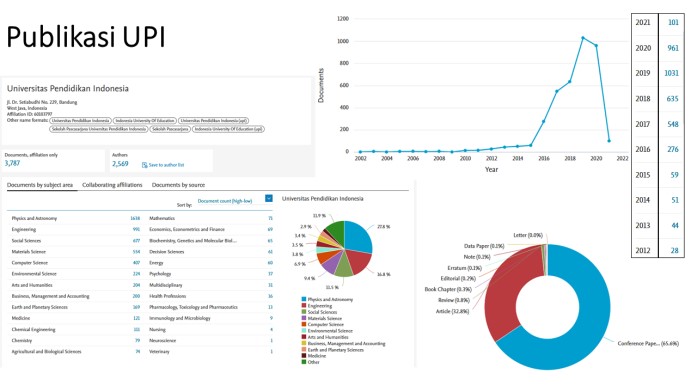The image size is (697, 392).
Task: Click Indonesia University Of Education tag
Action: click(x=144, y=120)
